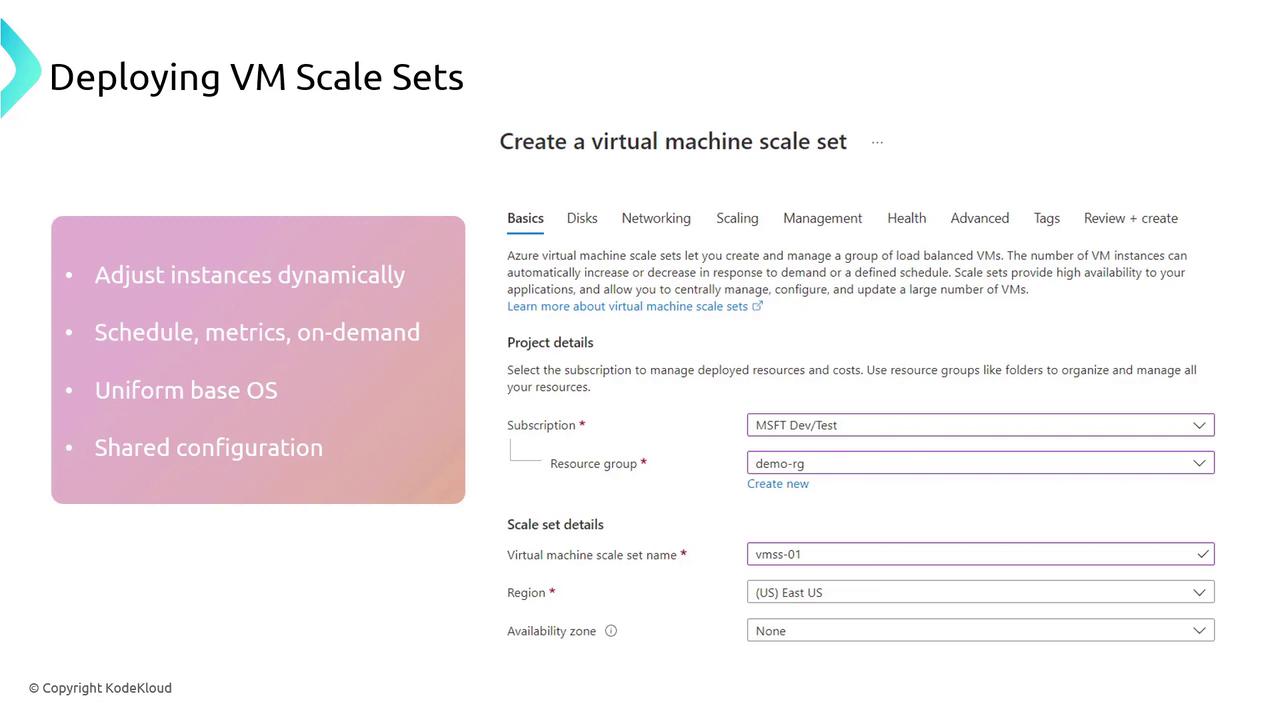Click the external link icon beside Learn more

click(757, 306)
